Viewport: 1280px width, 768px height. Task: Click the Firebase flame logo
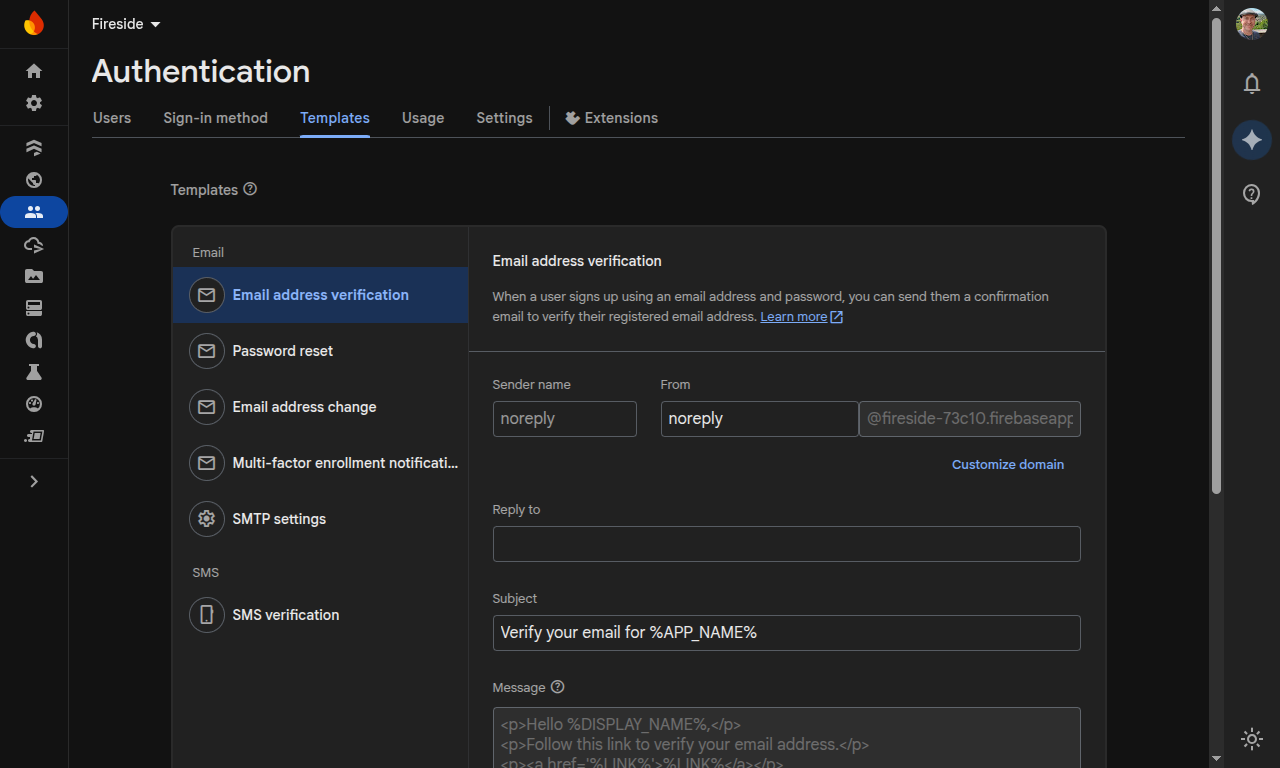pos(34,23)
